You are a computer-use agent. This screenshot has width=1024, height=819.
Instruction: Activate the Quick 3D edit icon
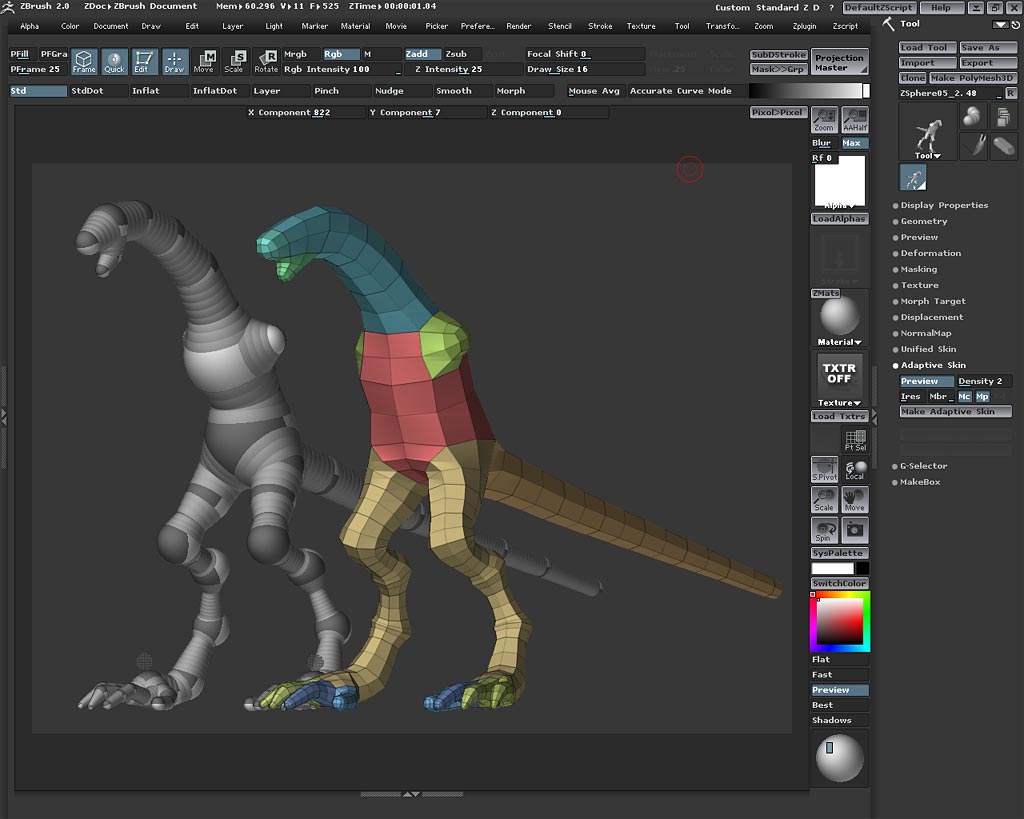114,61
